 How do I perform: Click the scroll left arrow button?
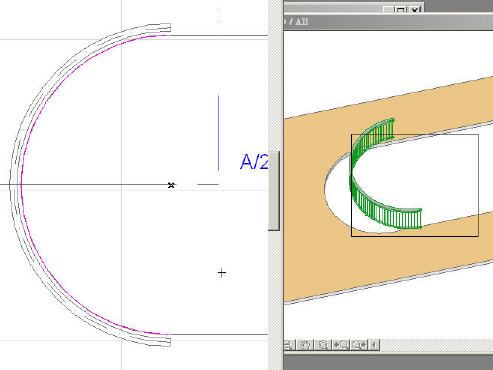point(375,345)
